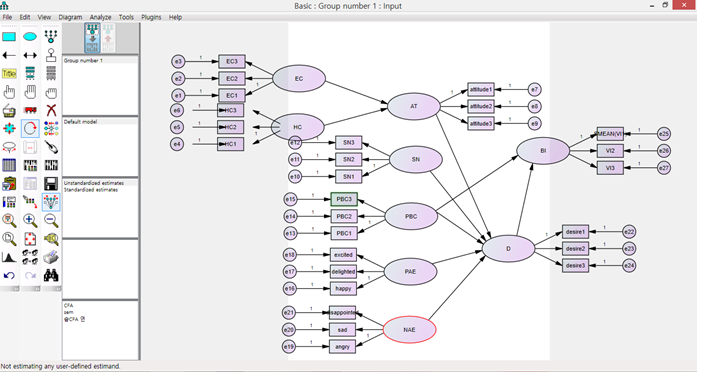
Task: Click the BI latent variable ellipse
Action: (543, 151)
